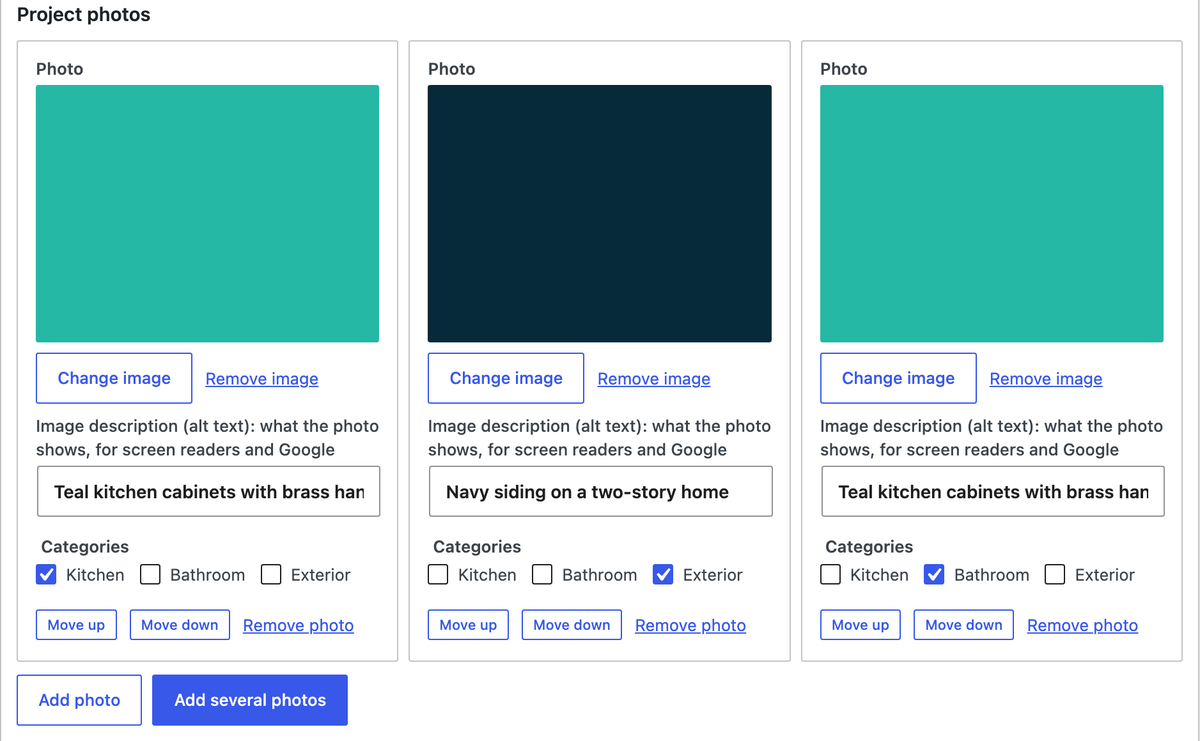
Task: Click the Add photo button
Action: pos(79,700)
